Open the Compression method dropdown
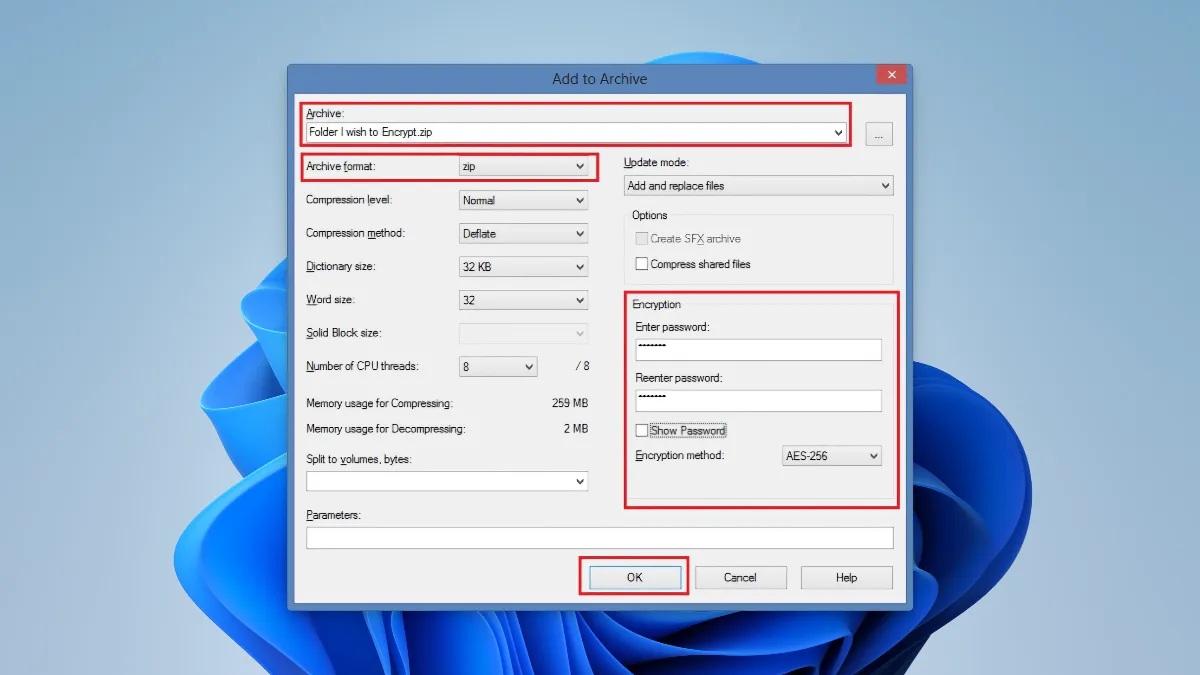The height and width of the screenshot is (675, 1200). coord(523,234)
